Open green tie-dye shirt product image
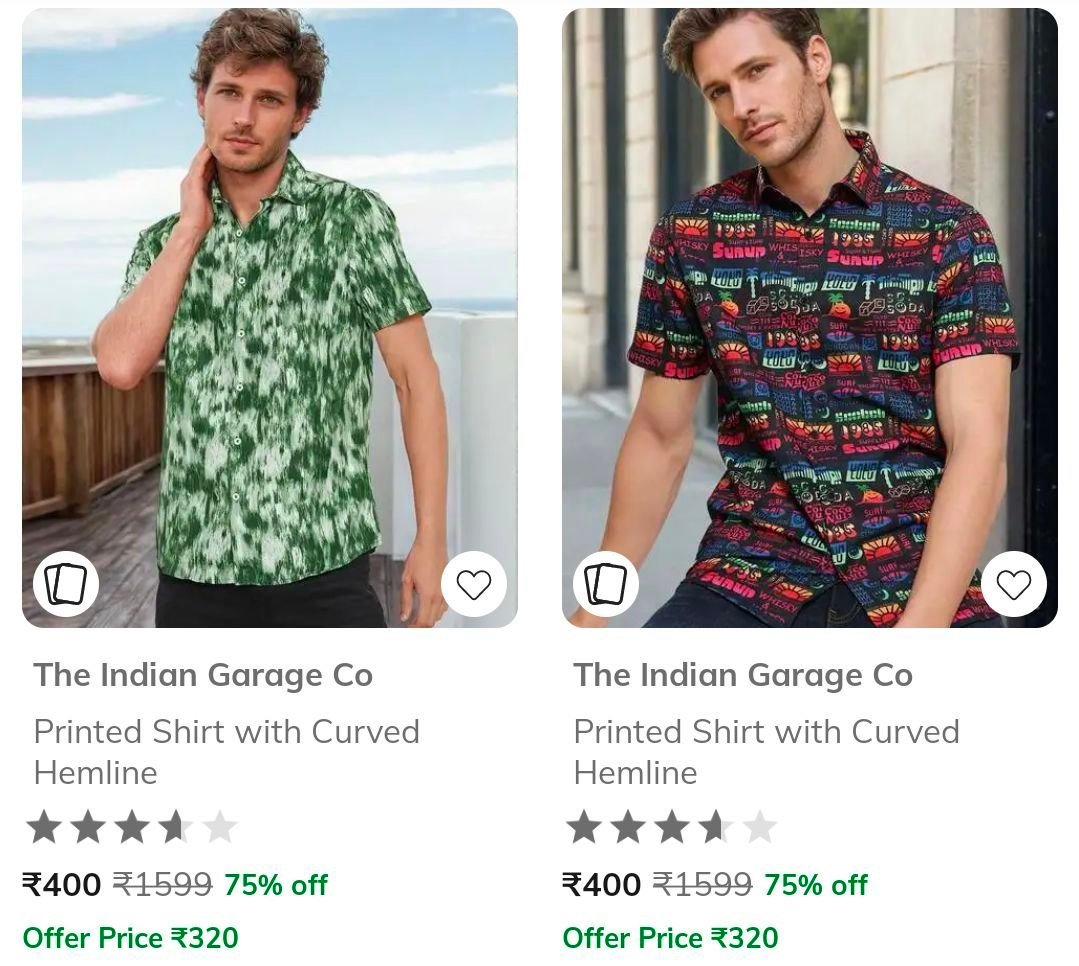Viewport: 1079px width, 966px height. pyautogui.click(x=270, y=318)
